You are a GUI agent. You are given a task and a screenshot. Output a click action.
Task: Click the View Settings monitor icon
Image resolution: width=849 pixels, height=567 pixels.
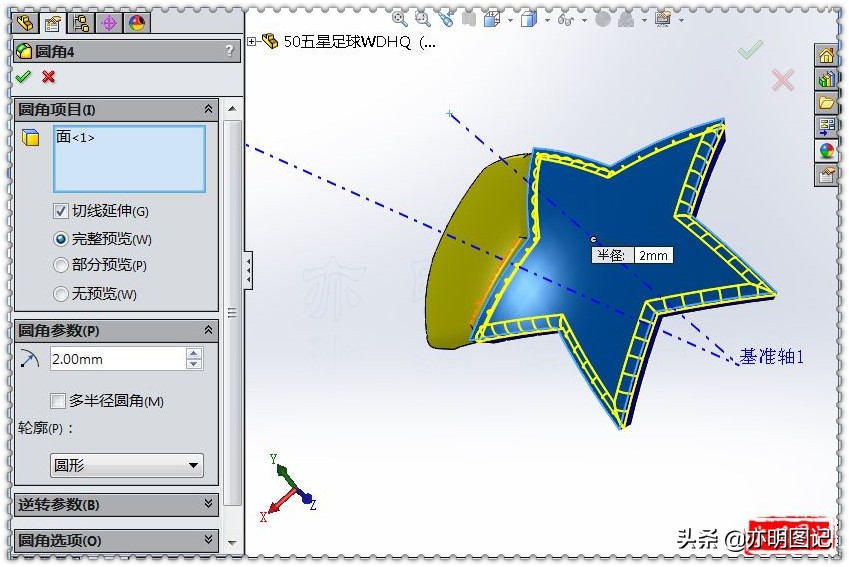pyautogui.click(x=663, y=19)
